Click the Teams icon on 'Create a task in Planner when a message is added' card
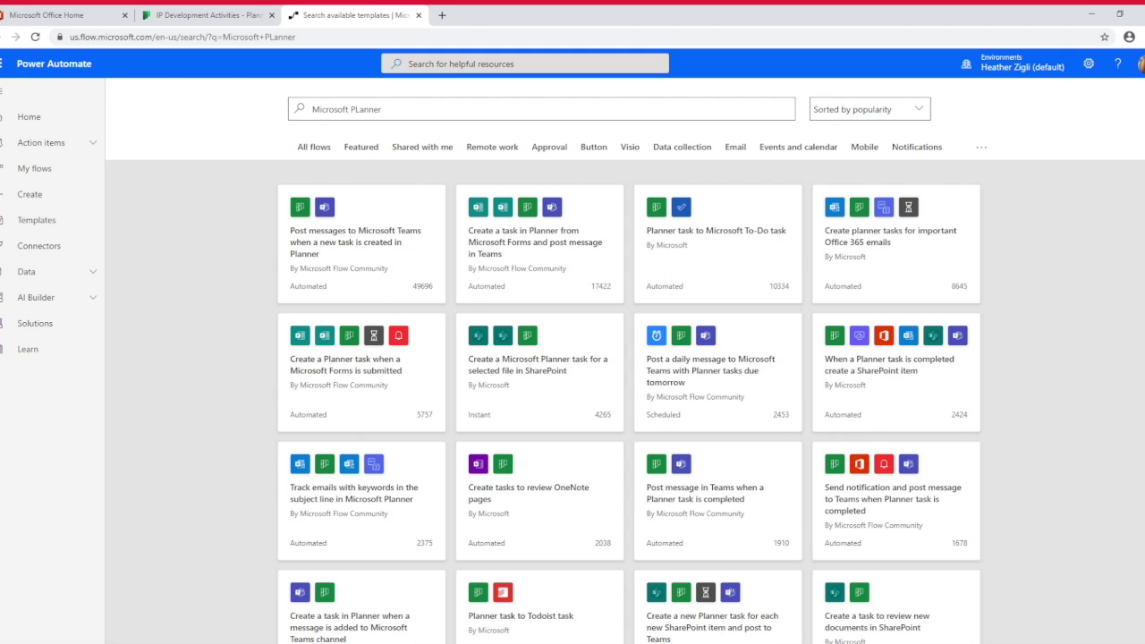Screen dimensions: 1145x644 click(300, 593)
